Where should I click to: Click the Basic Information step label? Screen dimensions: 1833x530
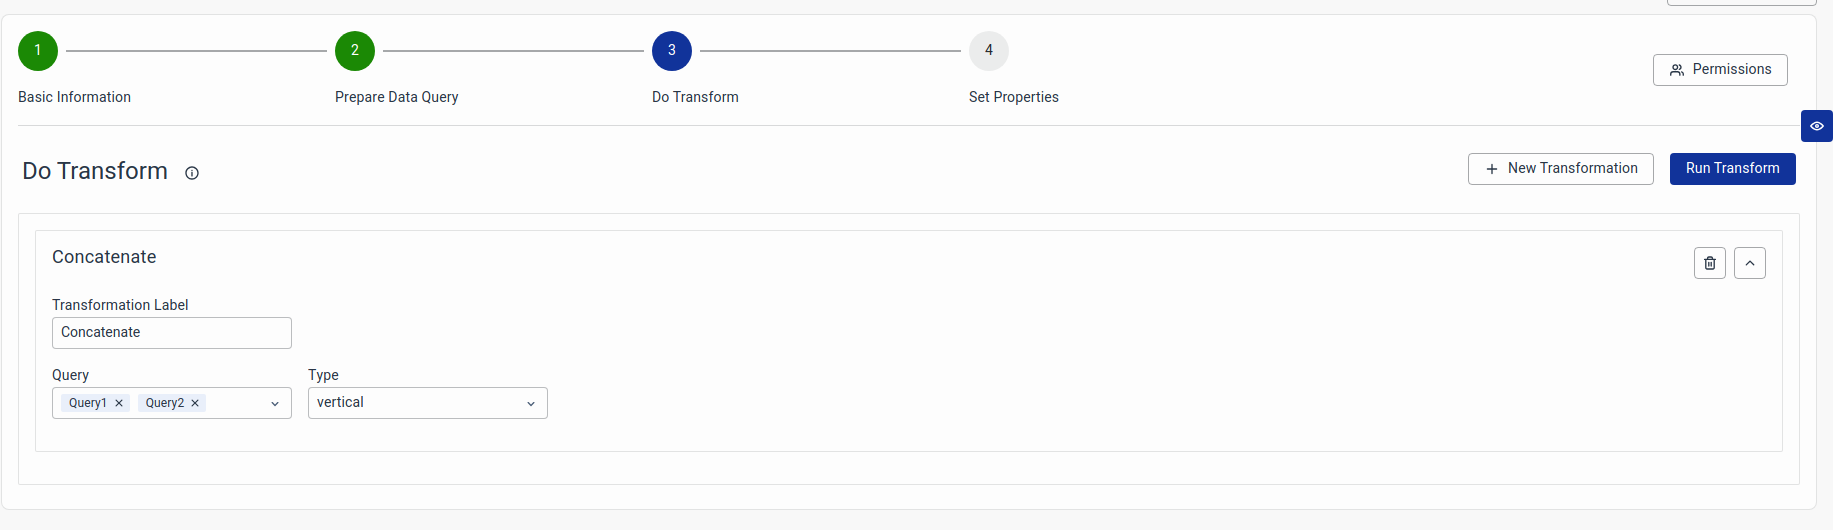pos(75,97)
